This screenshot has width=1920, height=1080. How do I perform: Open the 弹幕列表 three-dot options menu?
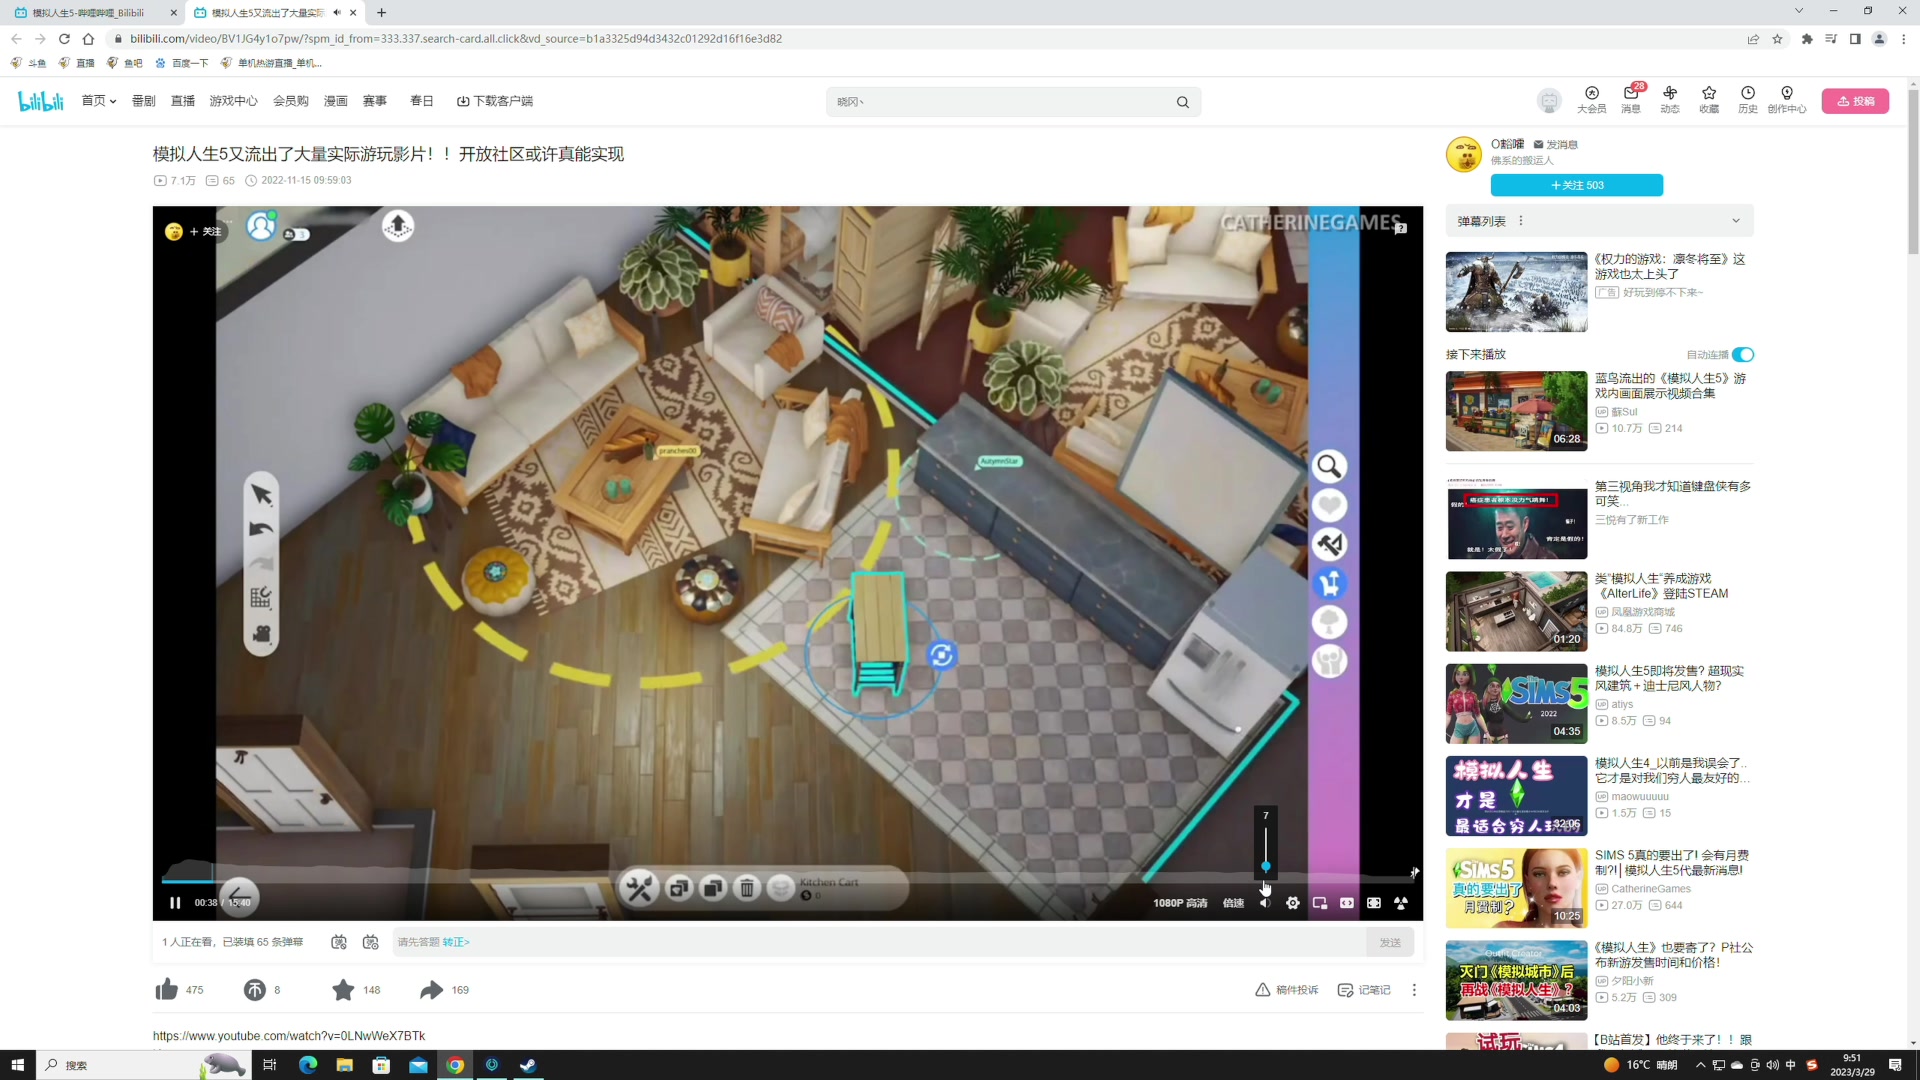click(x=1521, y=221)
